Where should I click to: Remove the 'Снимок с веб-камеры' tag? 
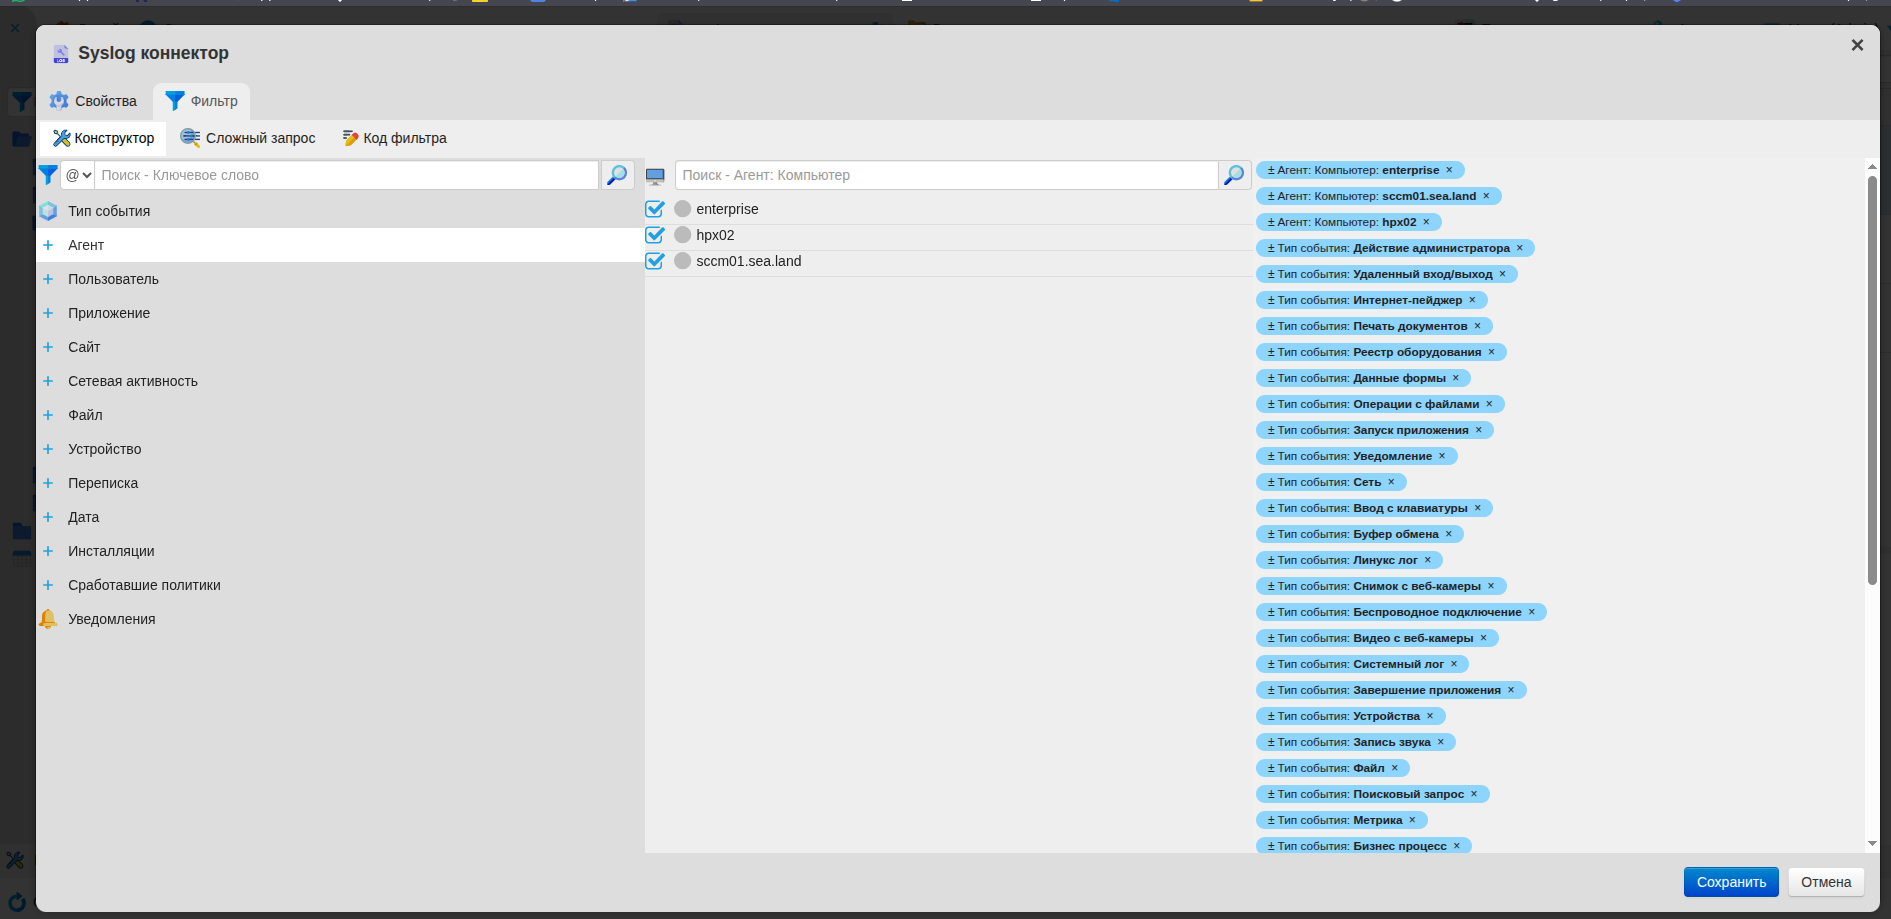[x=1491, y=586]
